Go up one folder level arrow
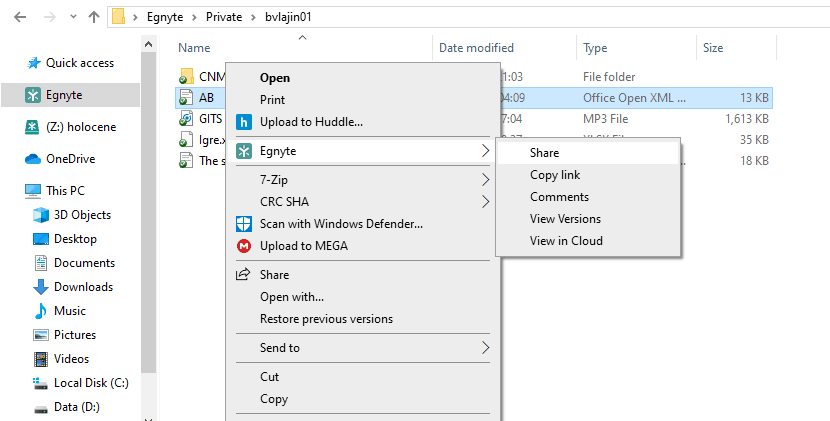830x421 pixels. coord(94,17)
